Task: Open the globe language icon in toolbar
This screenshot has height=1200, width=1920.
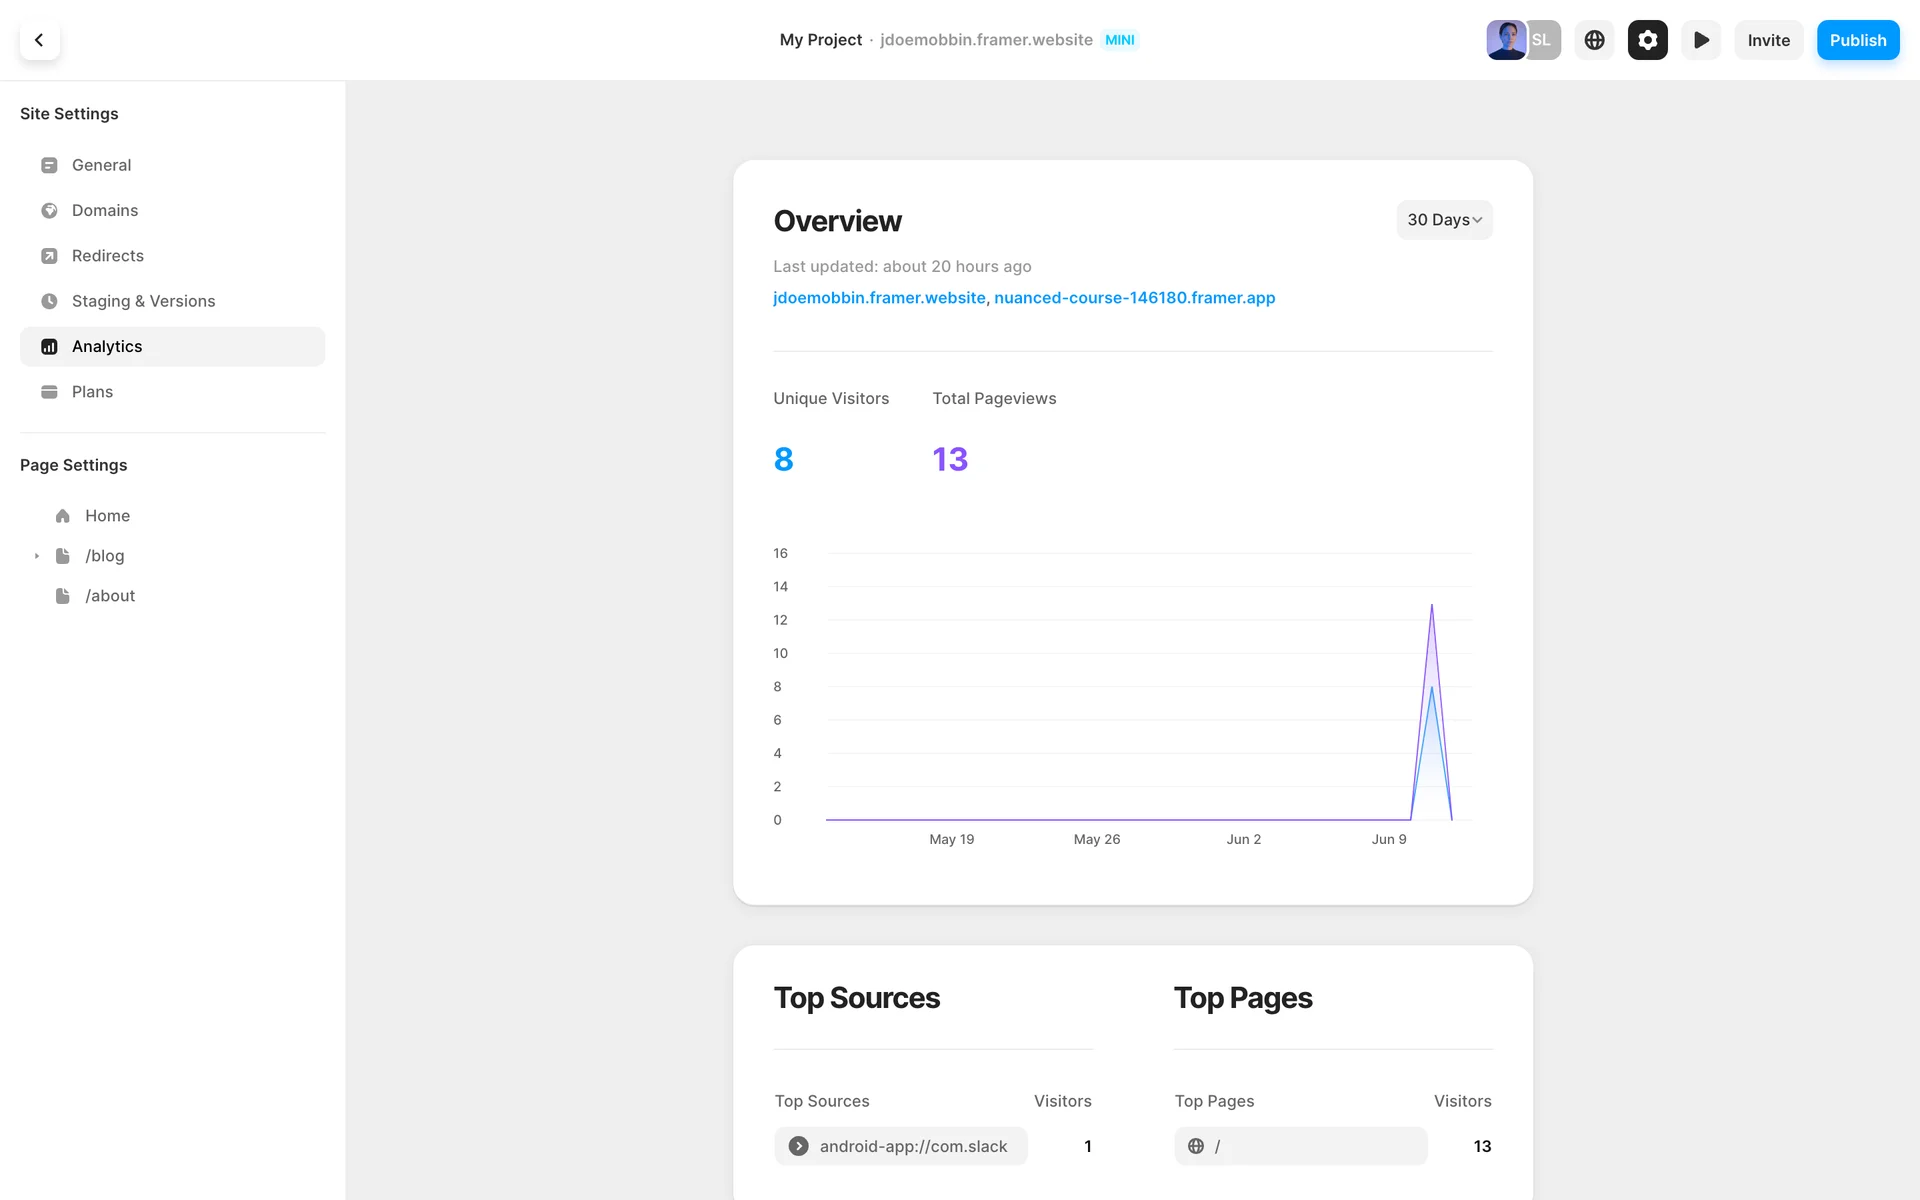Action: click(x=1594, y=40)
